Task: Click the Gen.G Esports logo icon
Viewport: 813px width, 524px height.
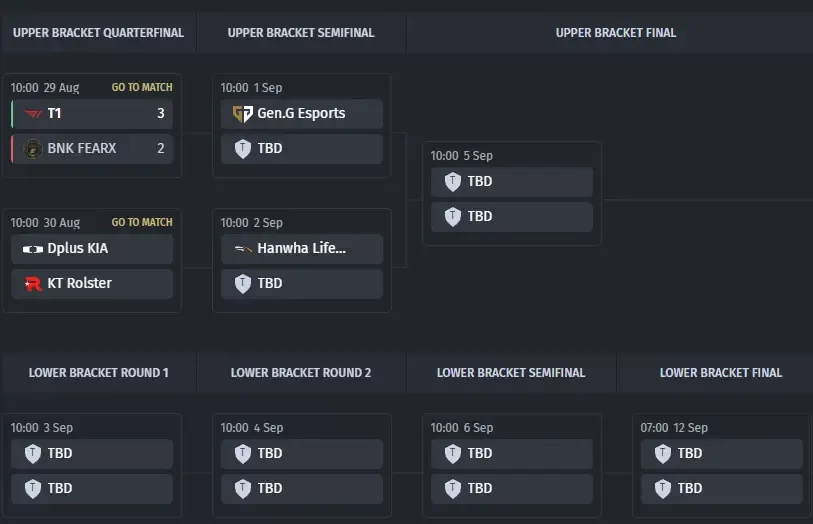Action: point(243,114)
